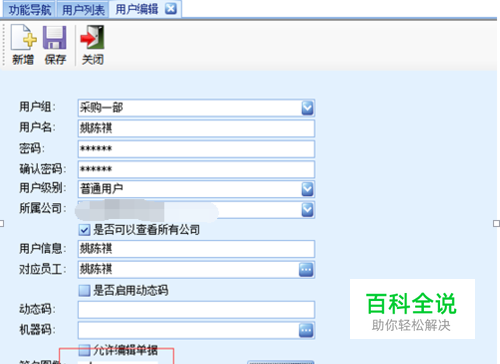
Task: Close the 用户编辑 tab with its X
Action: 171,9
